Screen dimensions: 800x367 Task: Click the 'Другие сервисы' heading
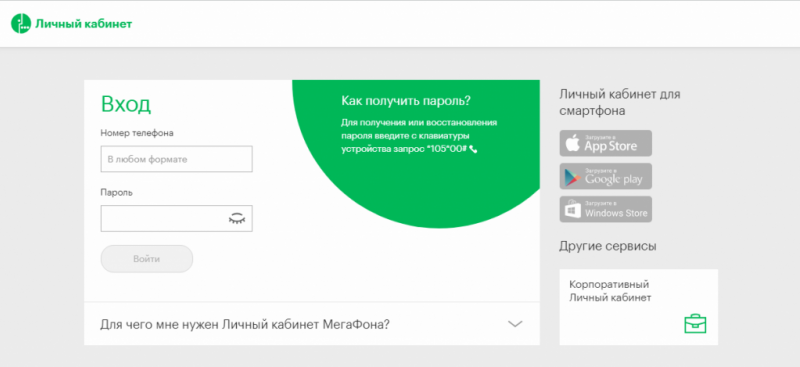(x=608, y=247)
